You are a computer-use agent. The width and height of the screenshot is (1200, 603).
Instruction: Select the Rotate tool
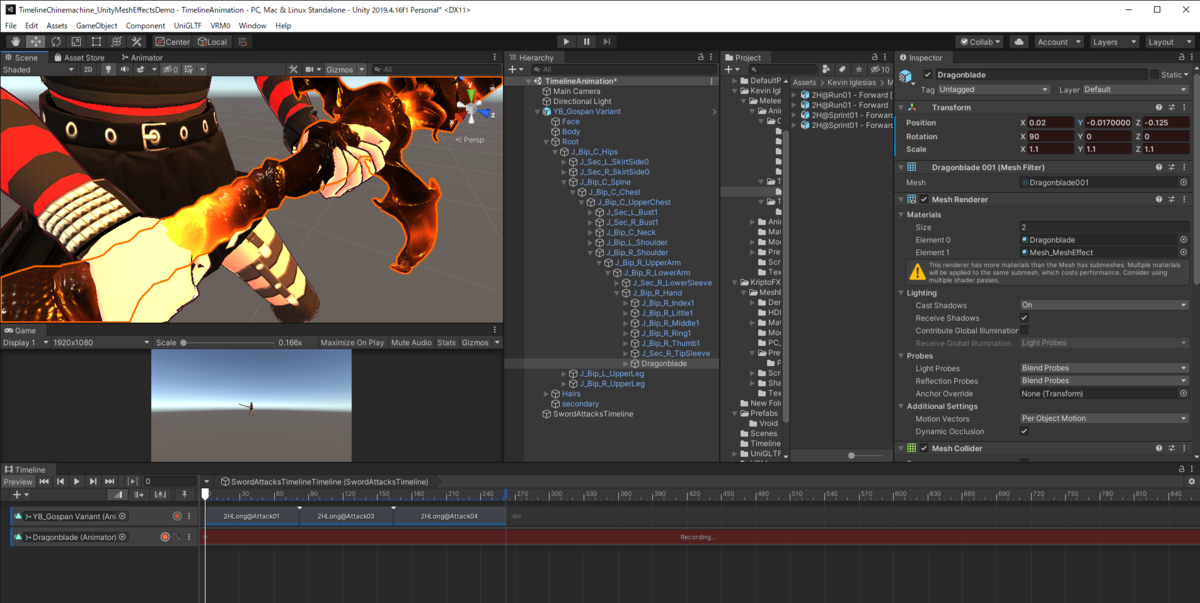pos(55,42)
